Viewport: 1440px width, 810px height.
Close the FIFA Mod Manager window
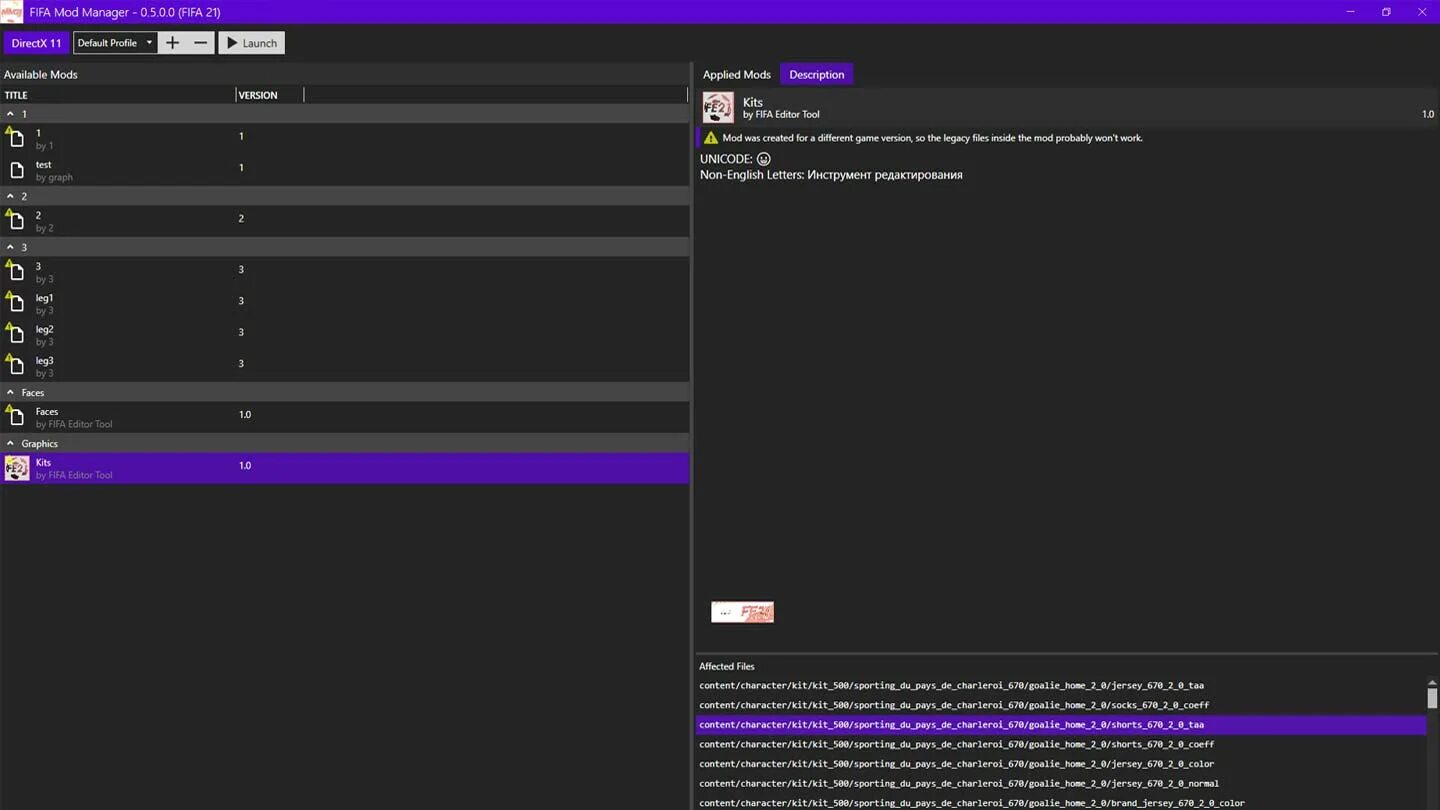point(1422,12)
